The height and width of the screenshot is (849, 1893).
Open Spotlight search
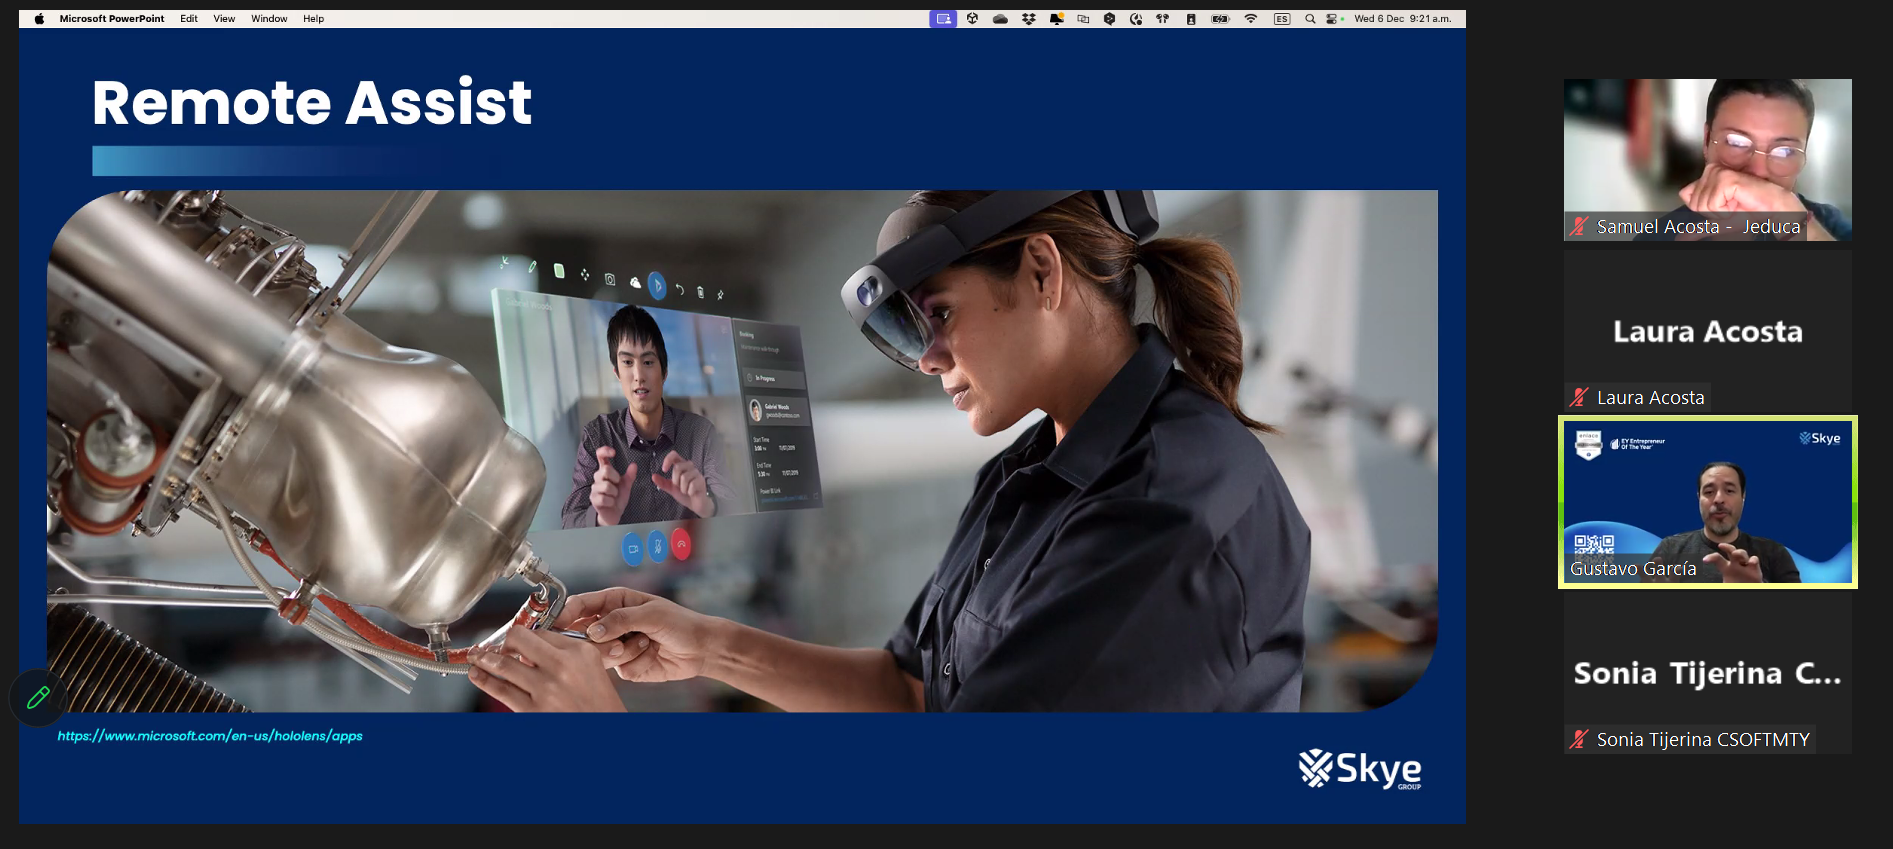click(1310, 19)
